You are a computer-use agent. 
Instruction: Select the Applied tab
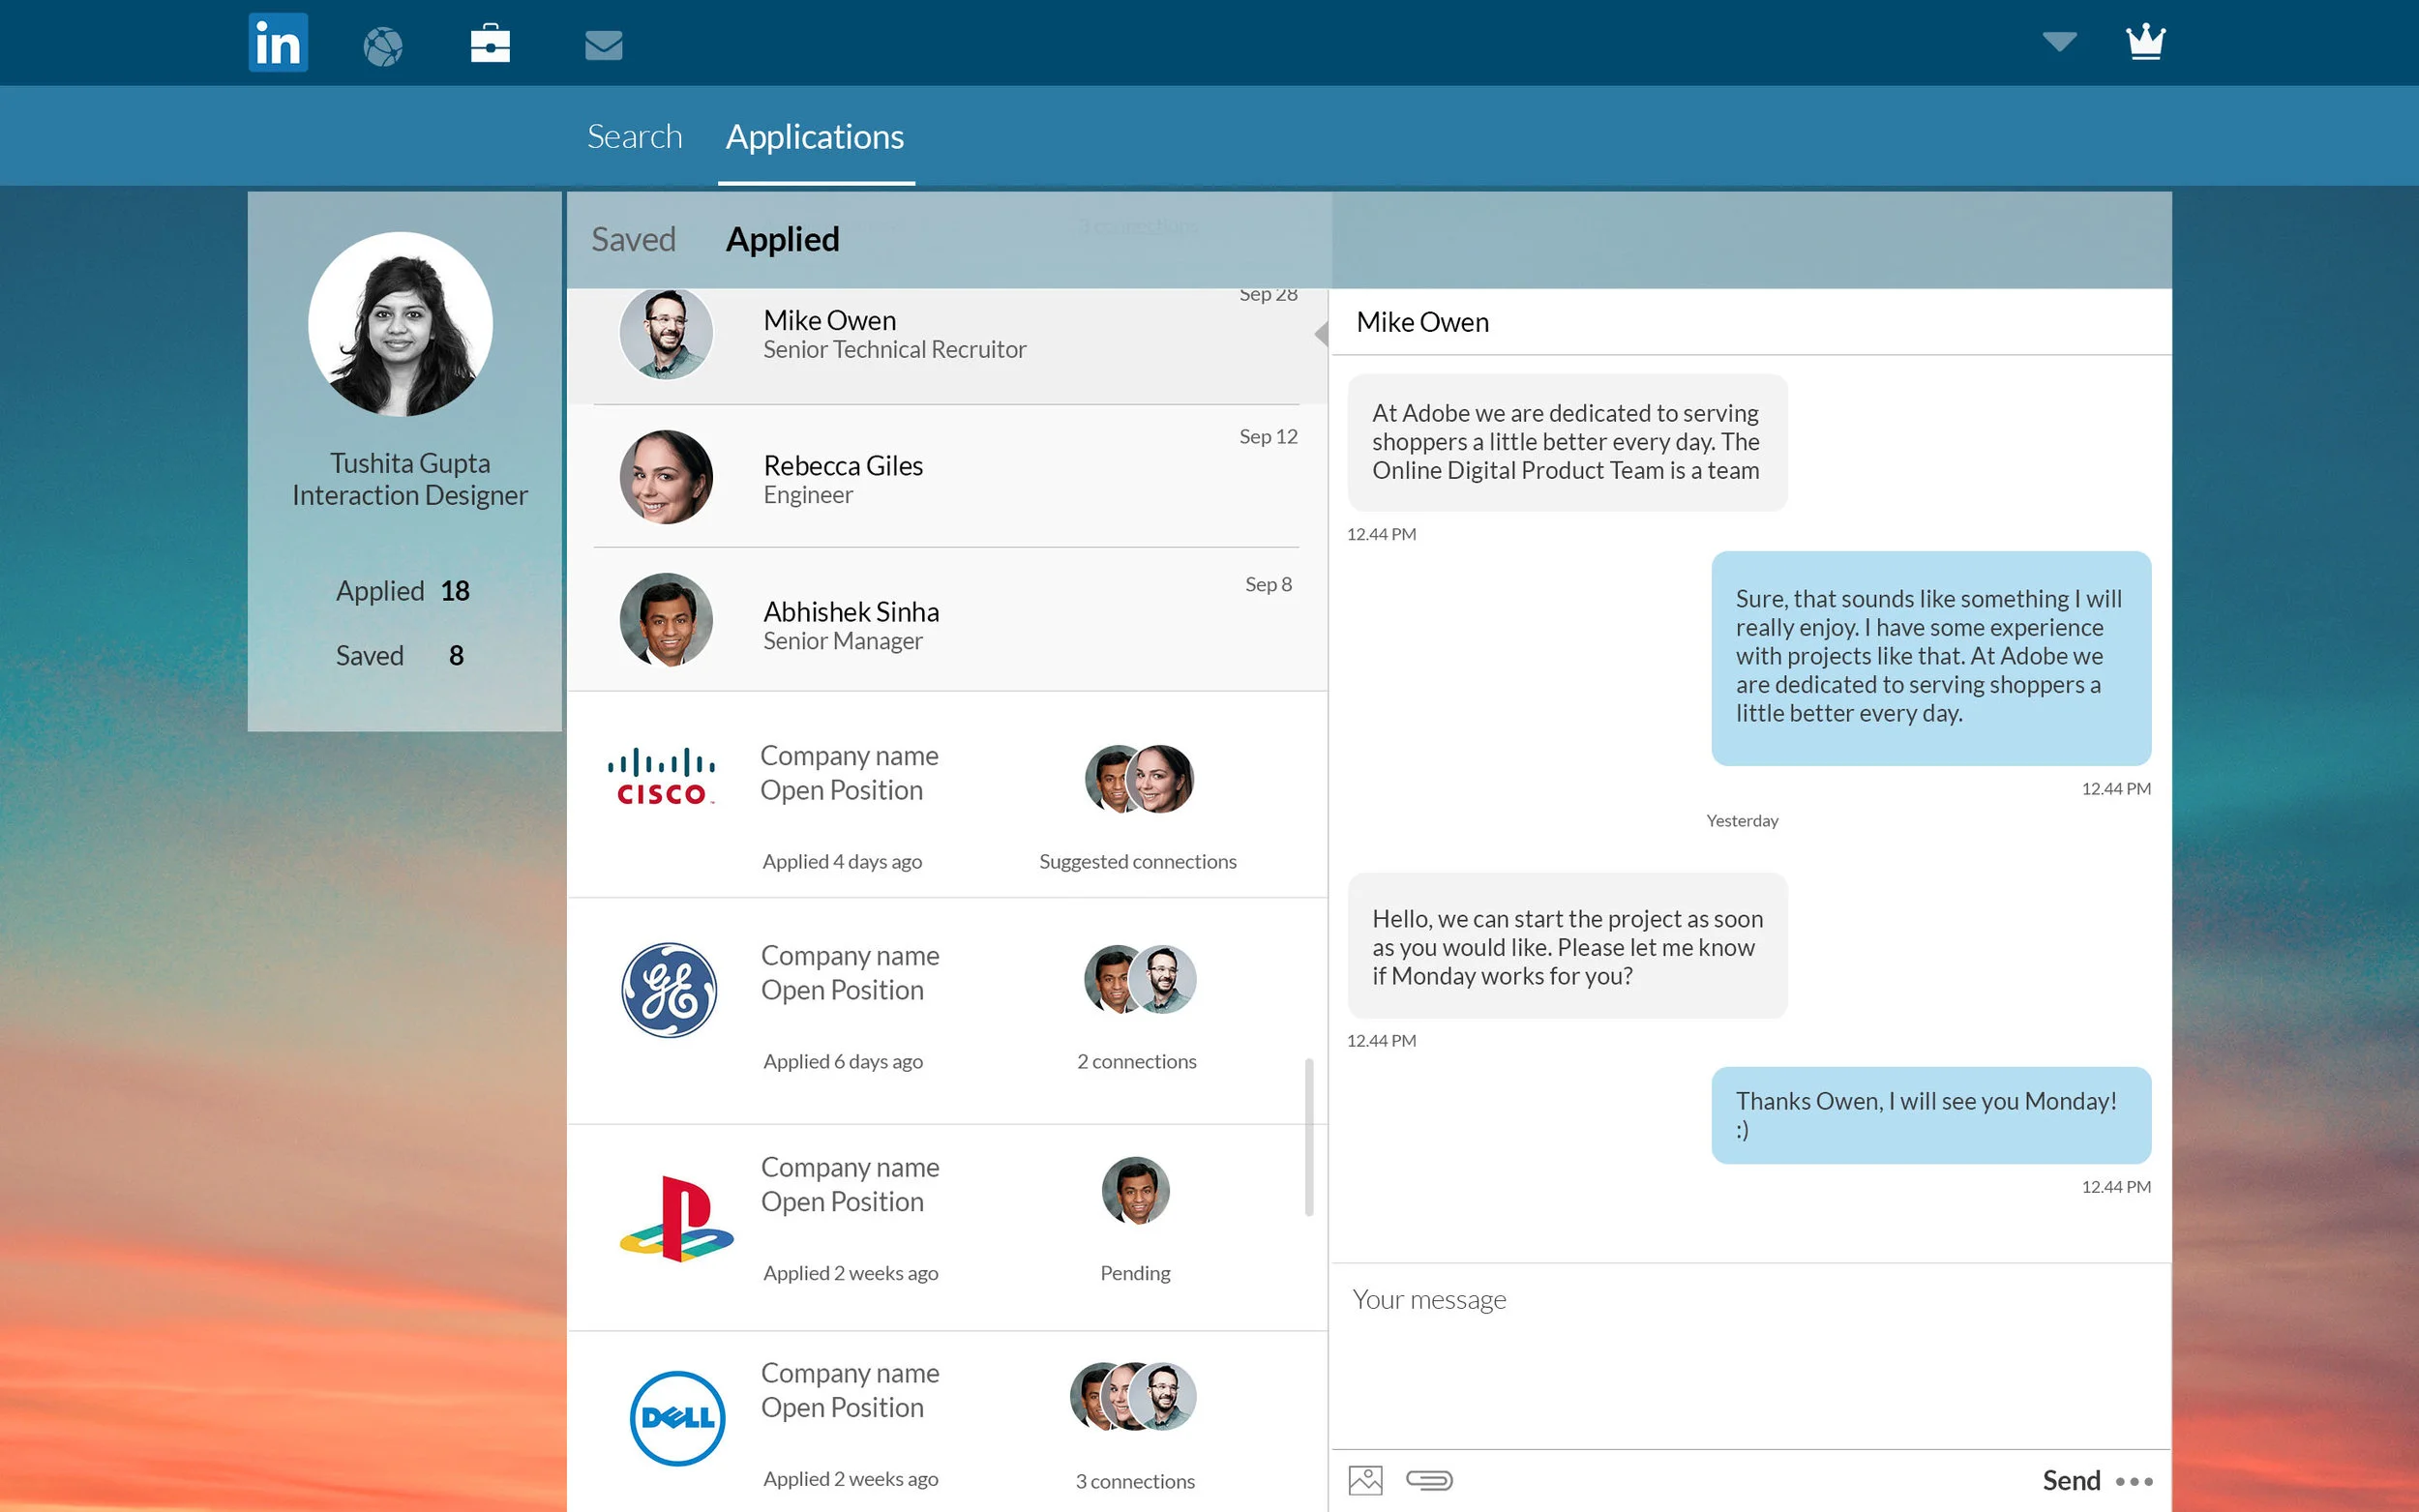(x=782, y=240)
